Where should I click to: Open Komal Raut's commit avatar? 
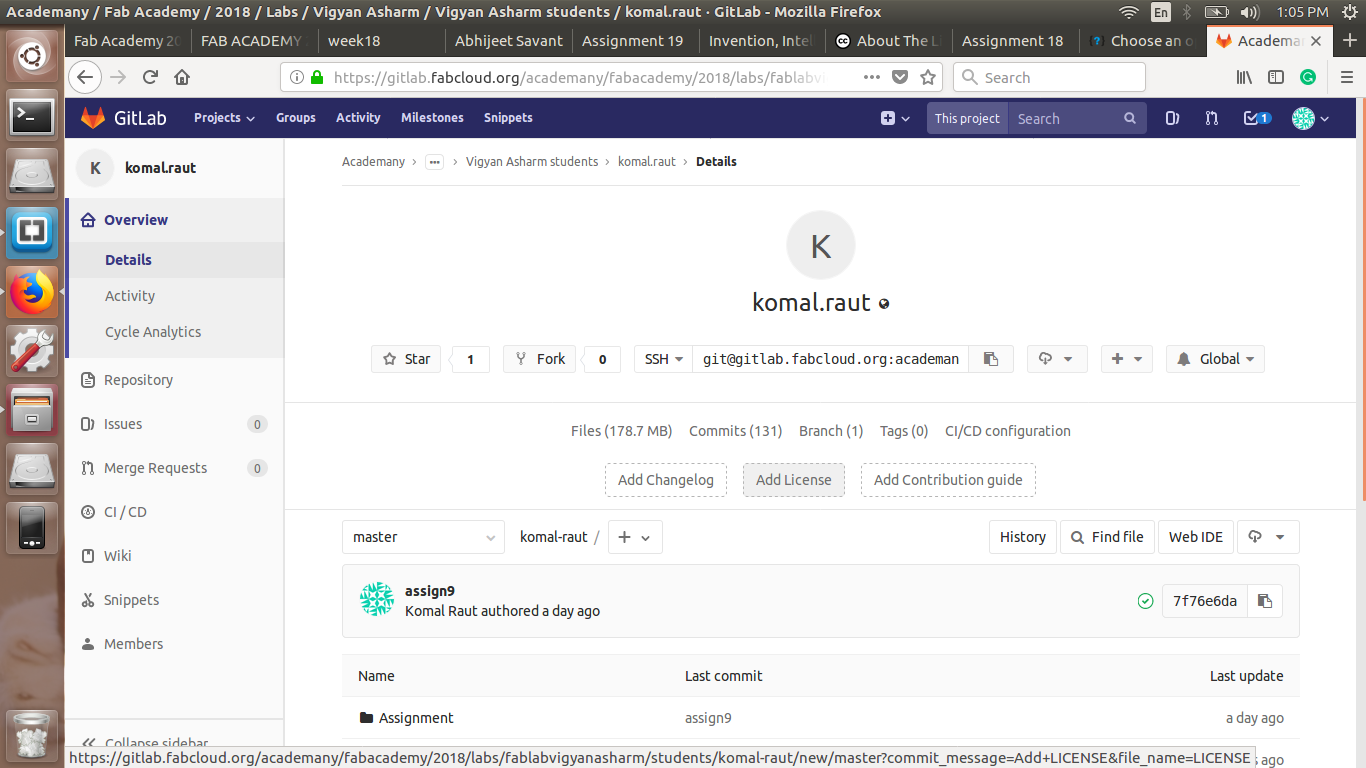click(377, 599)
